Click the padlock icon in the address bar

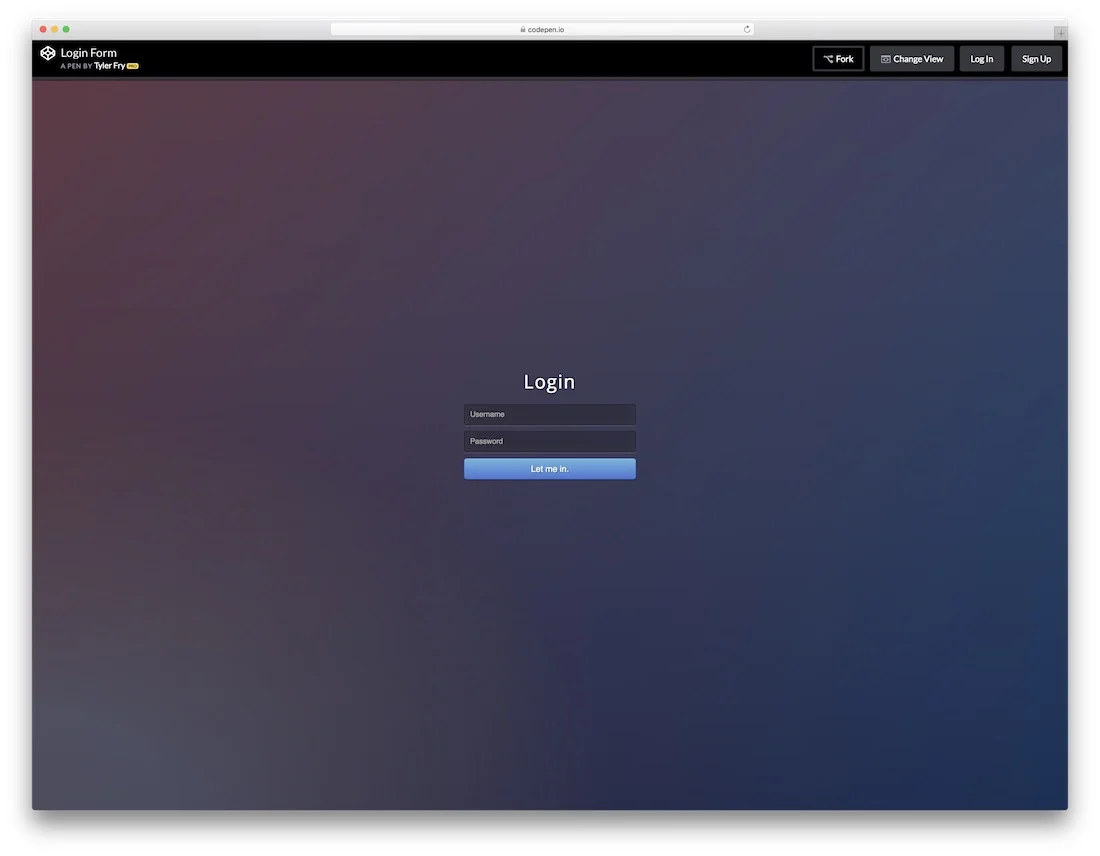click(x=521, y=29)
